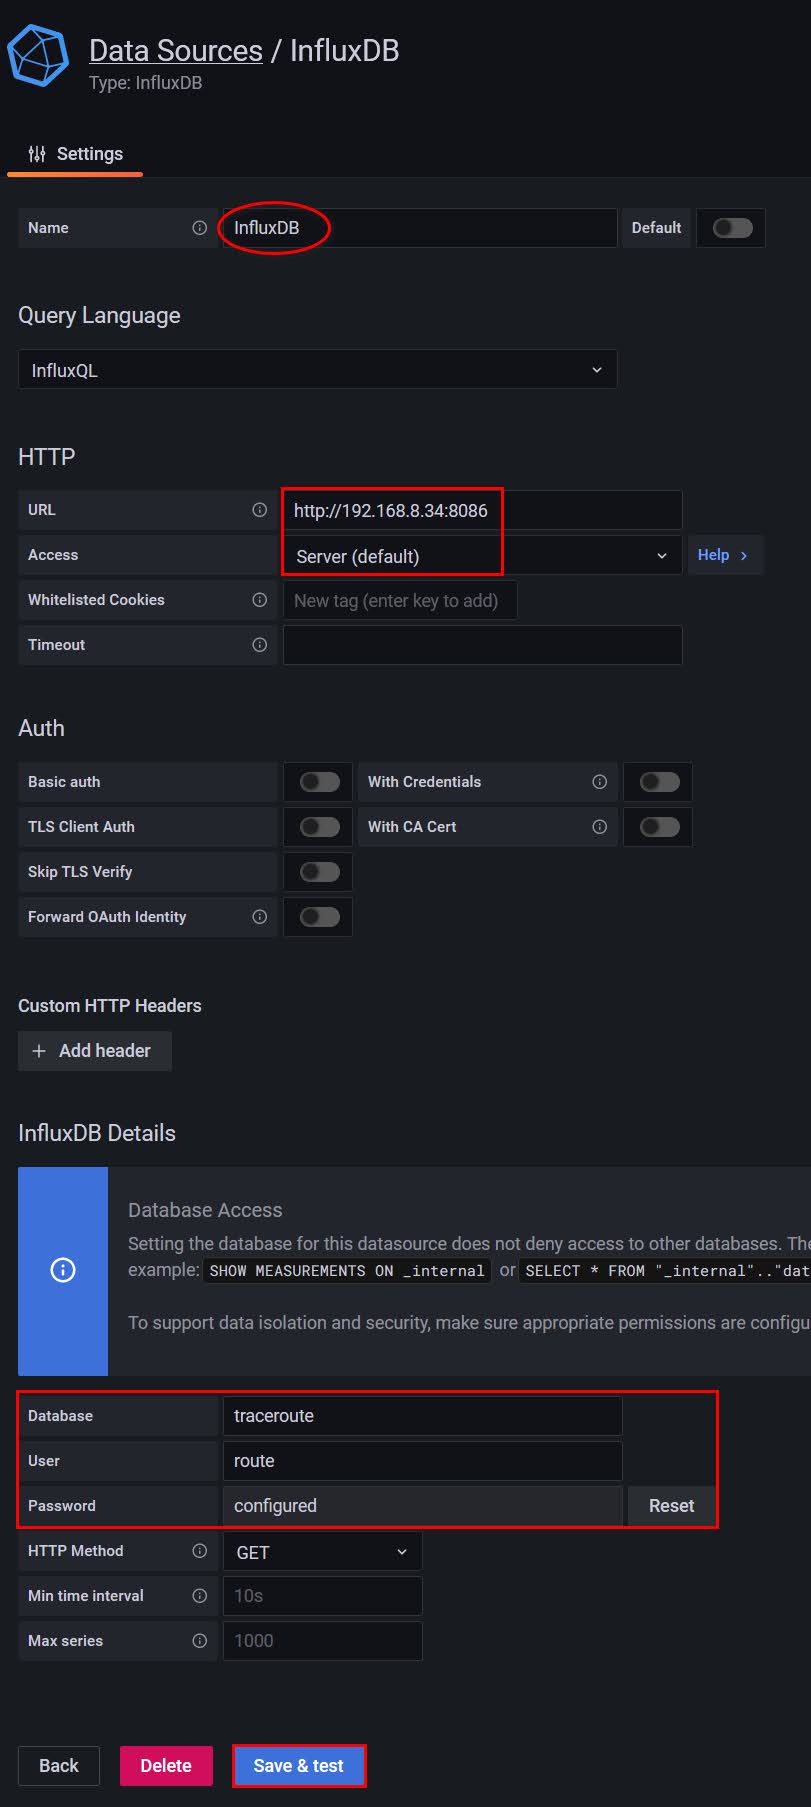
Task: Open the Query Language InfluxQL dropdown
Action: click(318, 369)
